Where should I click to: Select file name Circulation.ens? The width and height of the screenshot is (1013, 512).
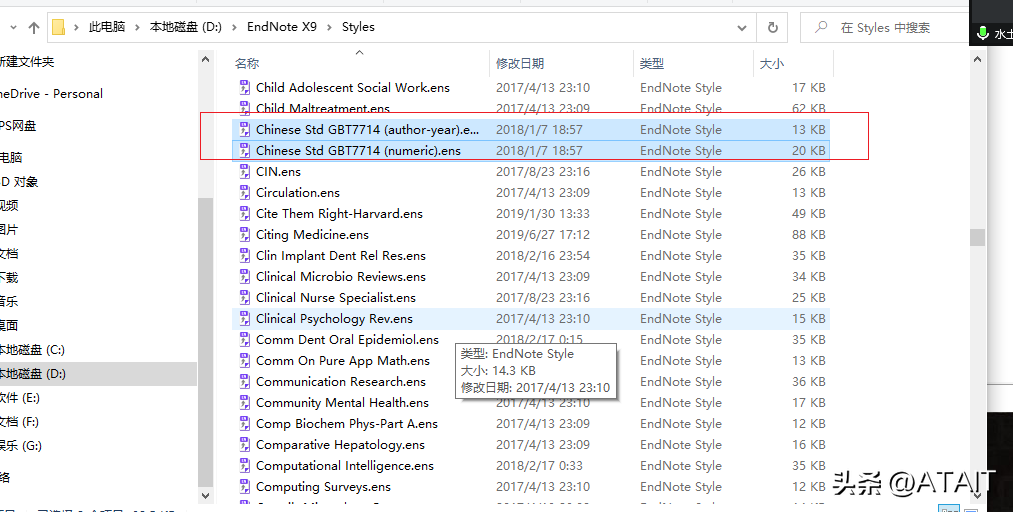[297, 192]
